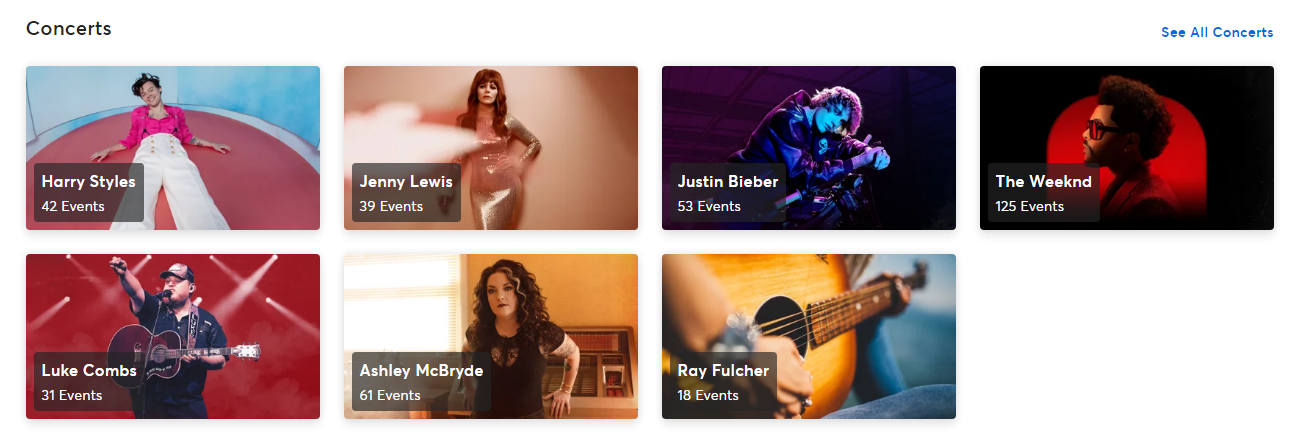
Task: Open the Ashley McBryde concert card
Action: [x=491, y=336]
